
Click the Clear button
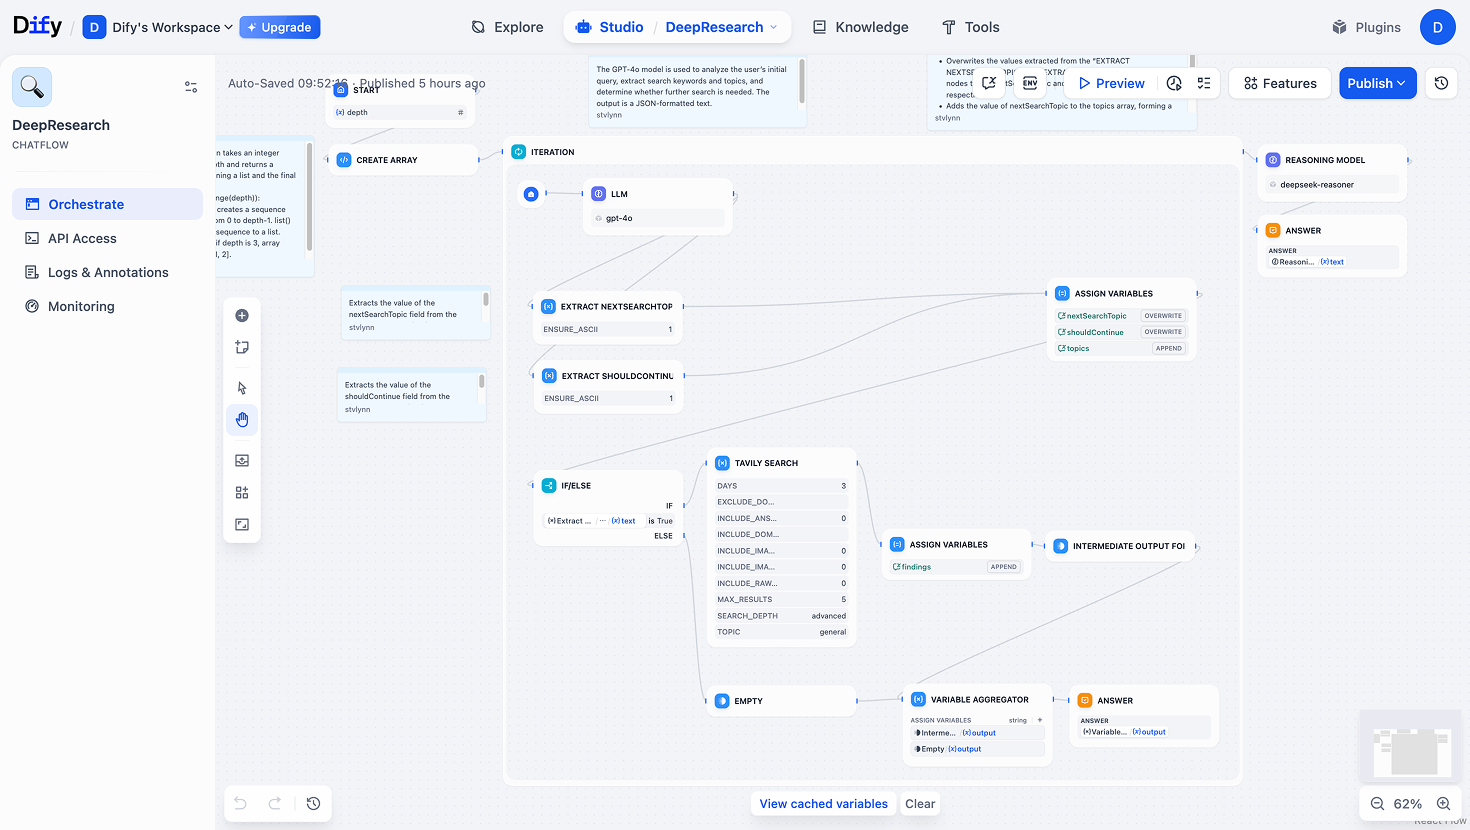[920, 804]
